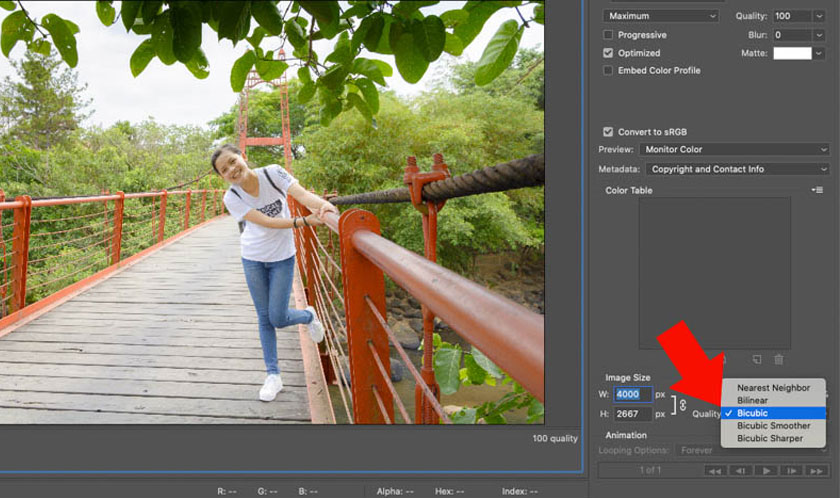This screenshot has height=498, width=840.
Task: Select Nearest Neighbor from the list
Action: pos(773,387)
